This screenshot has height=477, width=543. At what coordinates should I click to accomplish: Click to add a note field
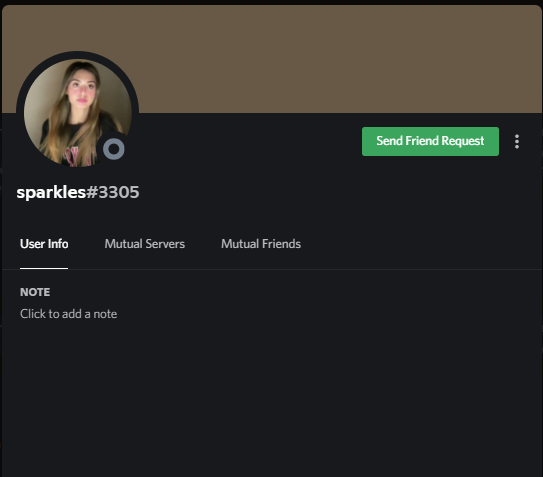coord(69,314)
